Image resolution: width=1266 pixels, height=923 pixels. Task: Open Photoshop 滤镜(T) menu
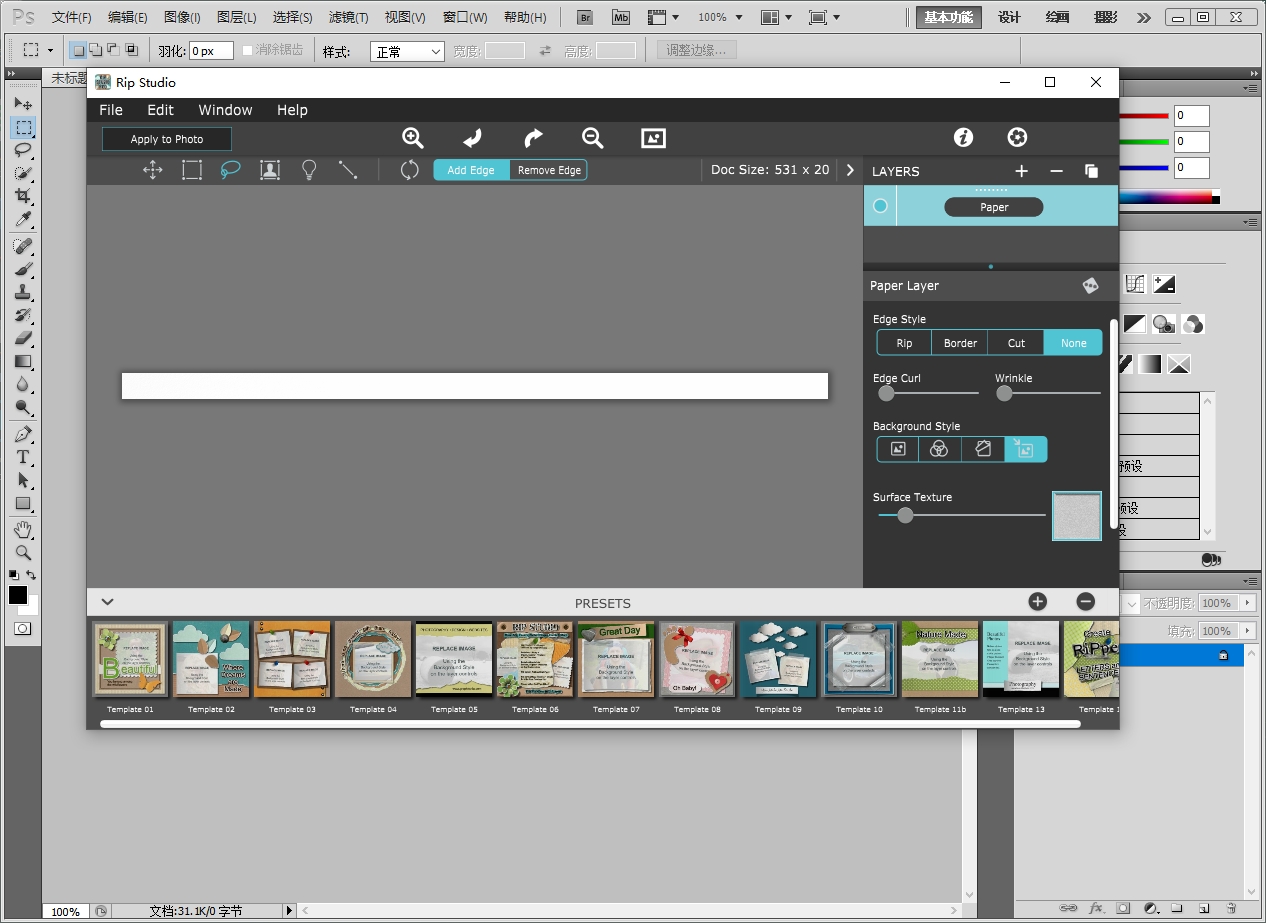349,18
